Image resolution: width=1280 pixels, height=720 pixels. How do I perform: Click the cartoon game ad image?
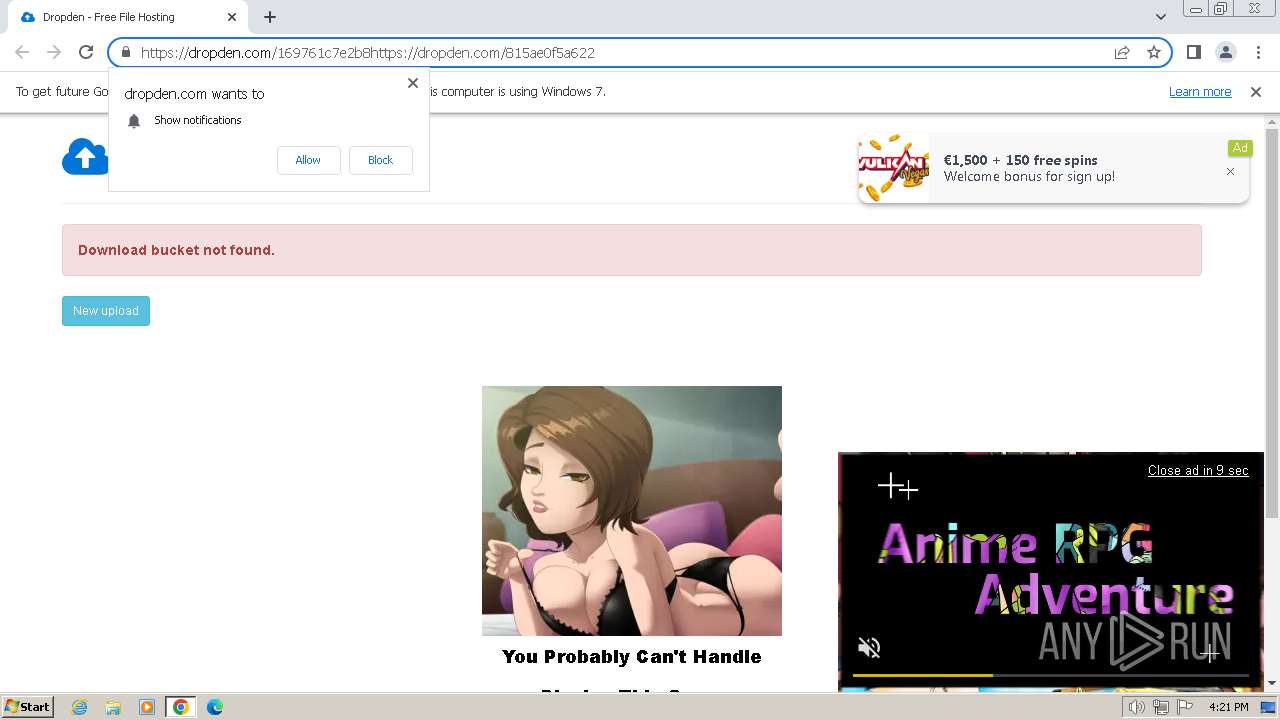click(632, 511)
